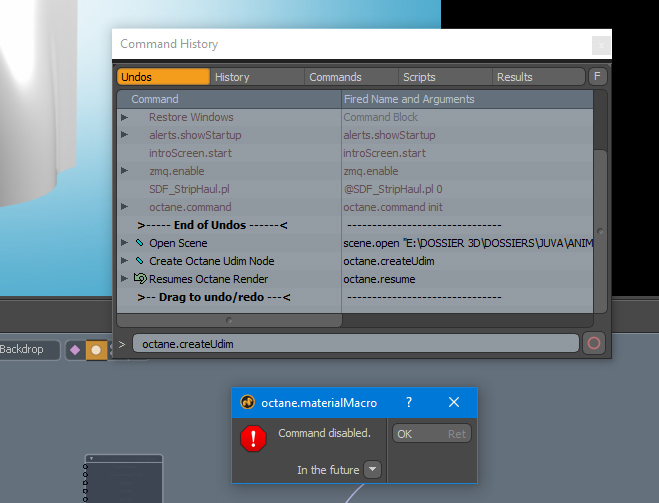Image resolution: width=659 pixels, height=503 pixels.
Task: Click the help question mark in dialog
Action: [x=409, y=402]
